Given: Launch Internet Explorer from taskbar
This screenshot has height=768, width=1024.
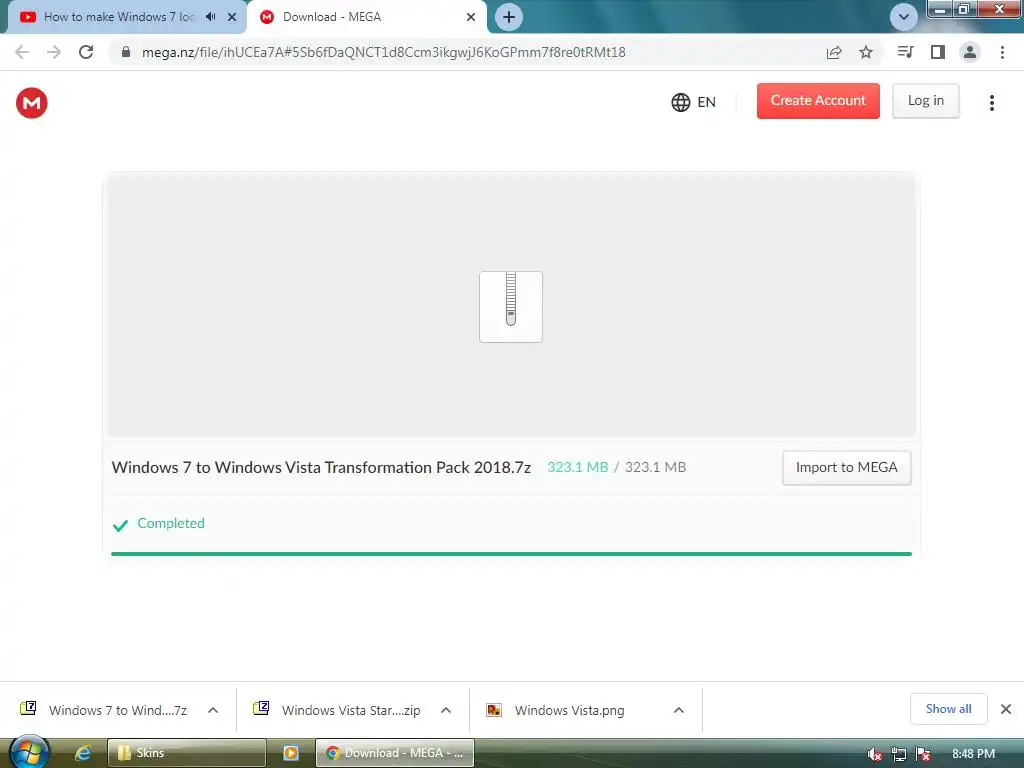Looking at the screenshot, I should coord(83,753).
